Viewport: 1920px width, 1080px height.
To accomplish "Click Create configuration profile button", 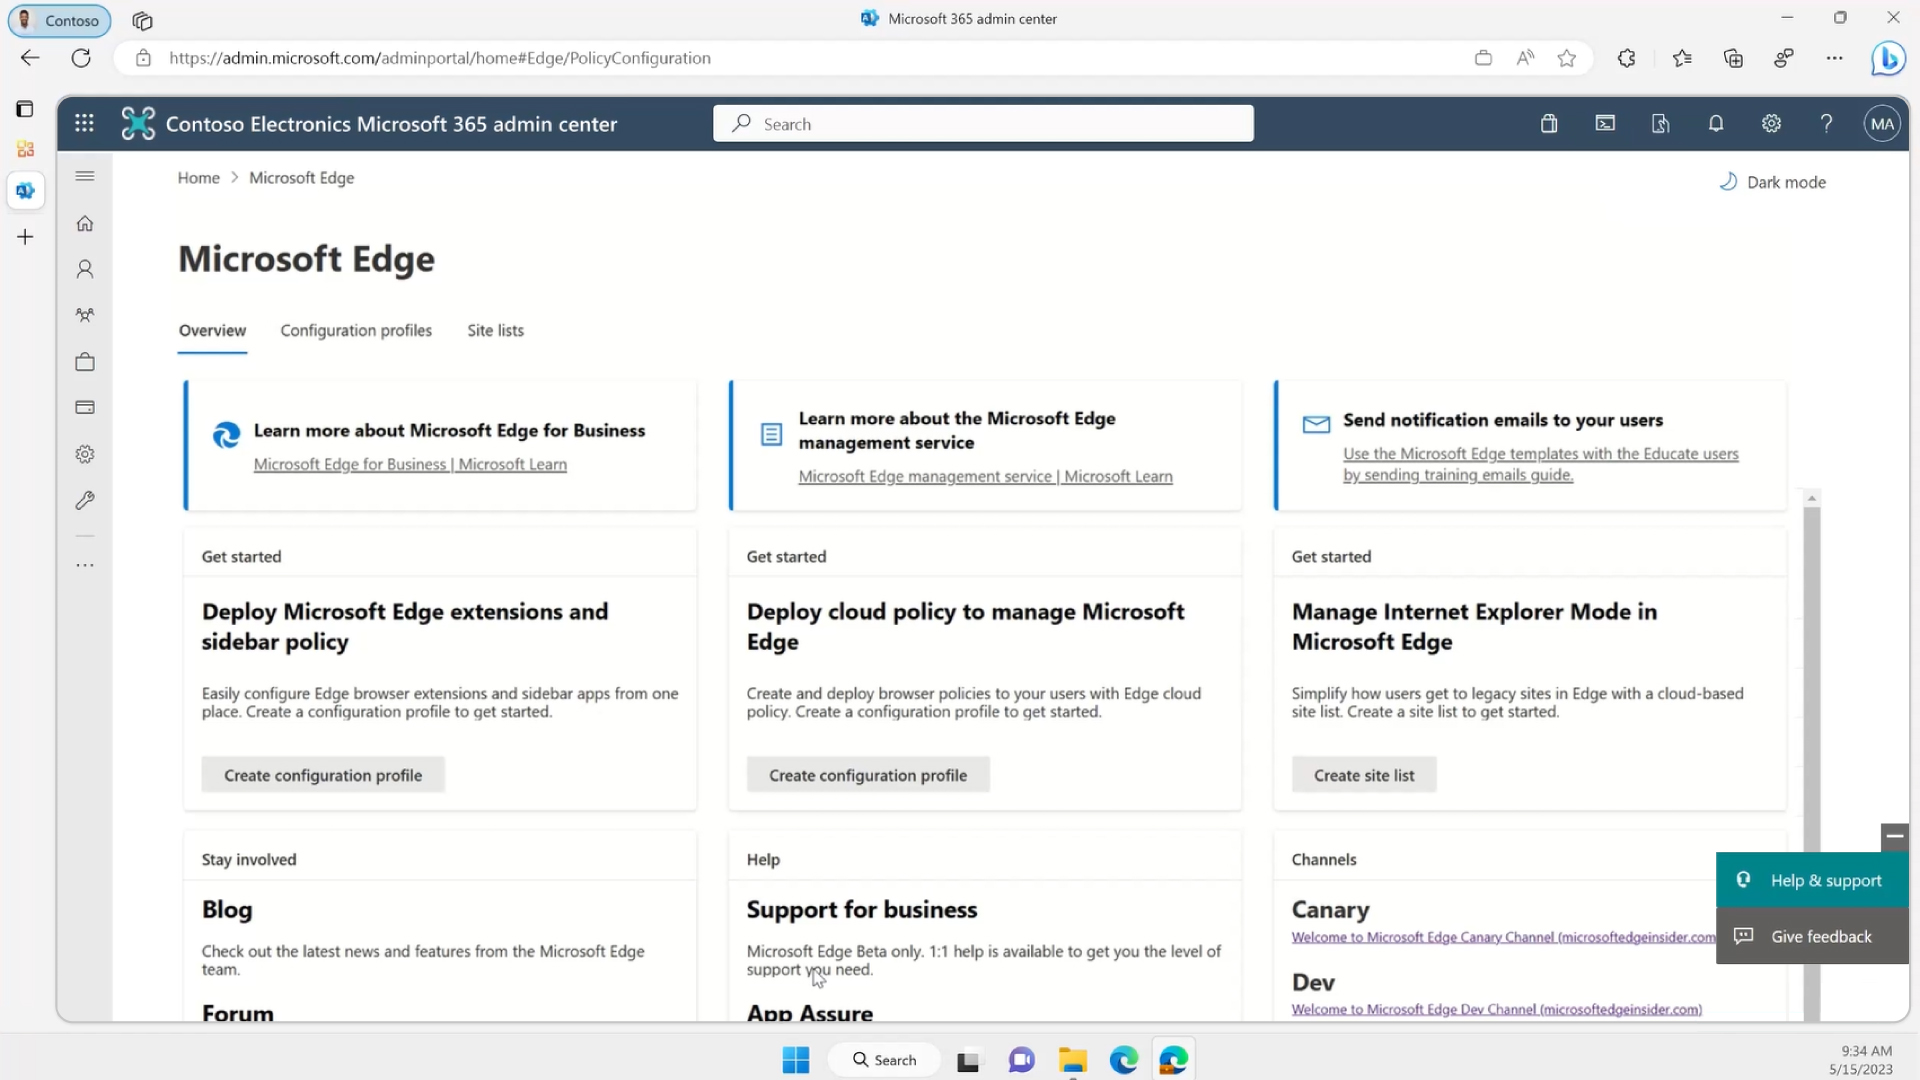I will click(x=323, y=774).
